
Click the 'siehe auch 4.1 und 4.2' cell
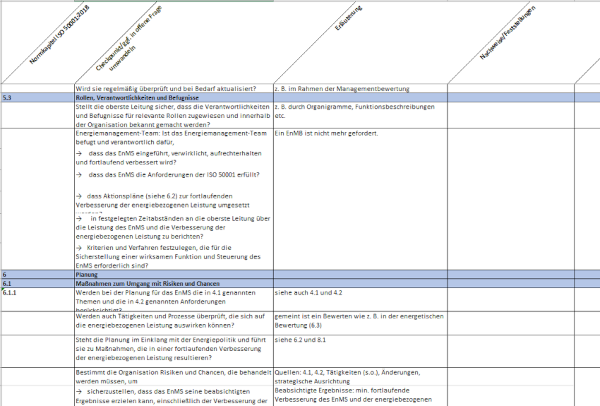pos(358,293)
